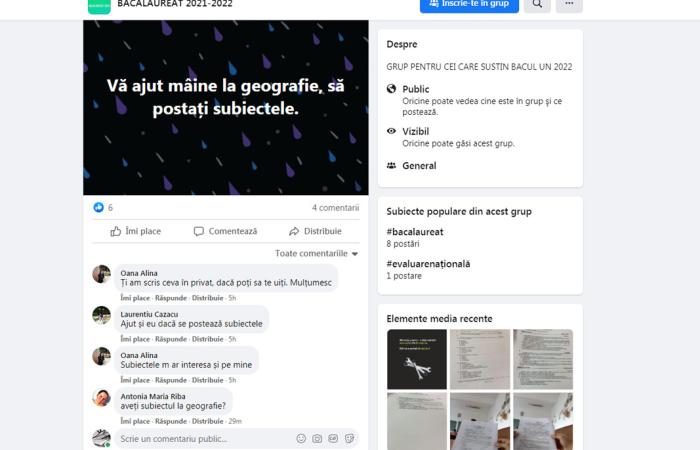Click the Comentează button
This screenshot has height=450, width=700.
pos(225,231)
